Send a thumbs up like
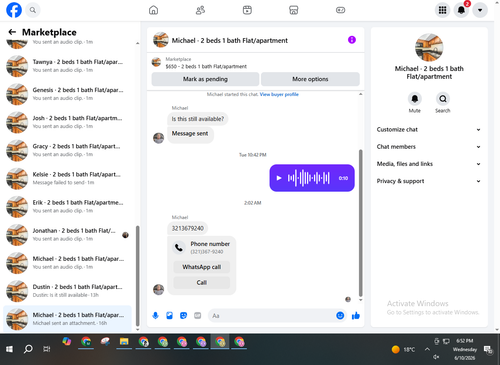The height and width of the screenshot is (365, 500). (x=356, y=315)
